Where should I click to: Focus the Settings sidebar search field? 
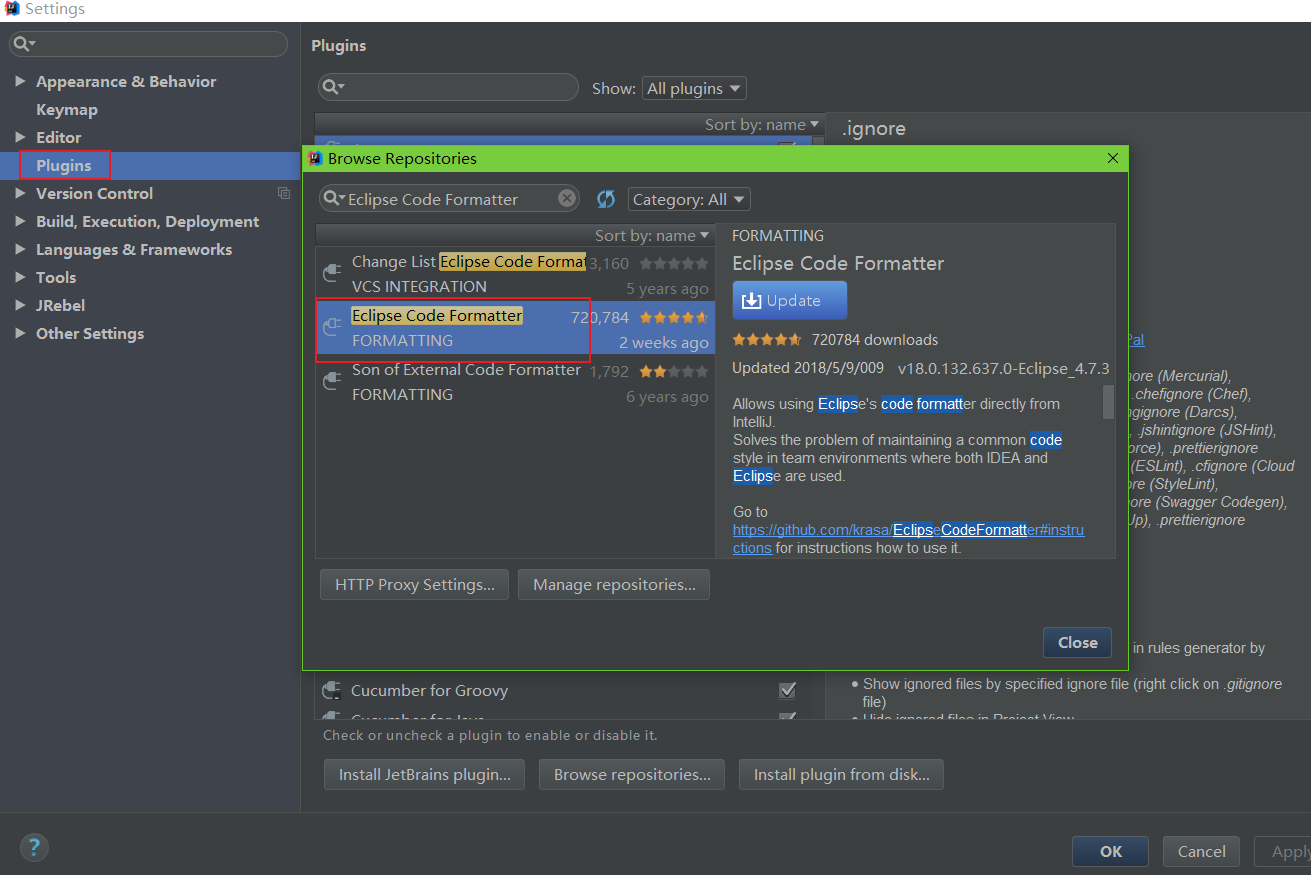click(x=148, y=44)
